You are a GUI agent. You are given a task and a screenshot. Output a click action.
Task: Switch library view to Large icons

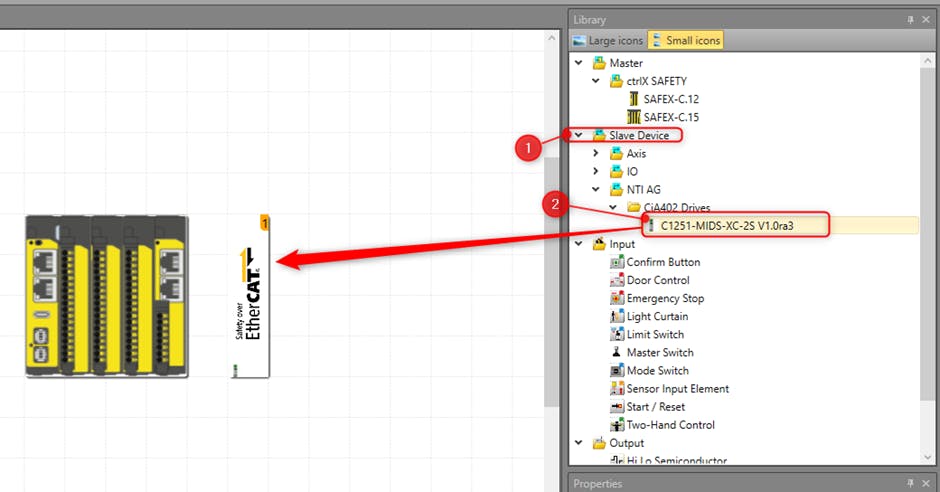[608, 41]
